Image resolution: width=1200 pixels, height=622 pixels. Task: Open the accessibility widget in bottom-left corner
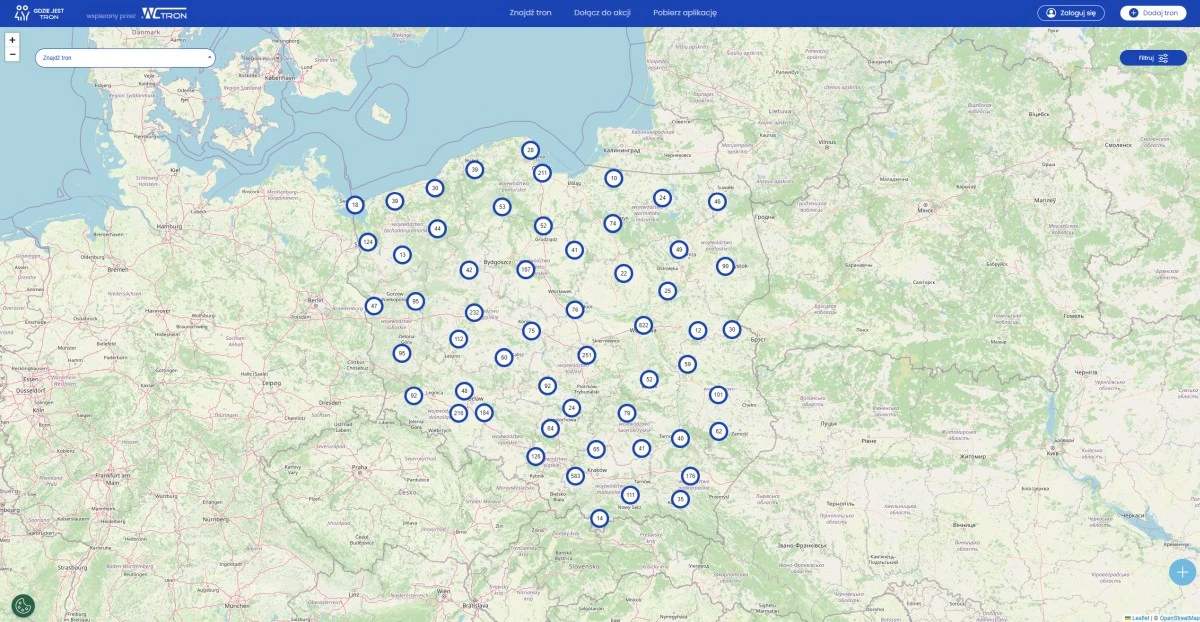tap(24, 605)
